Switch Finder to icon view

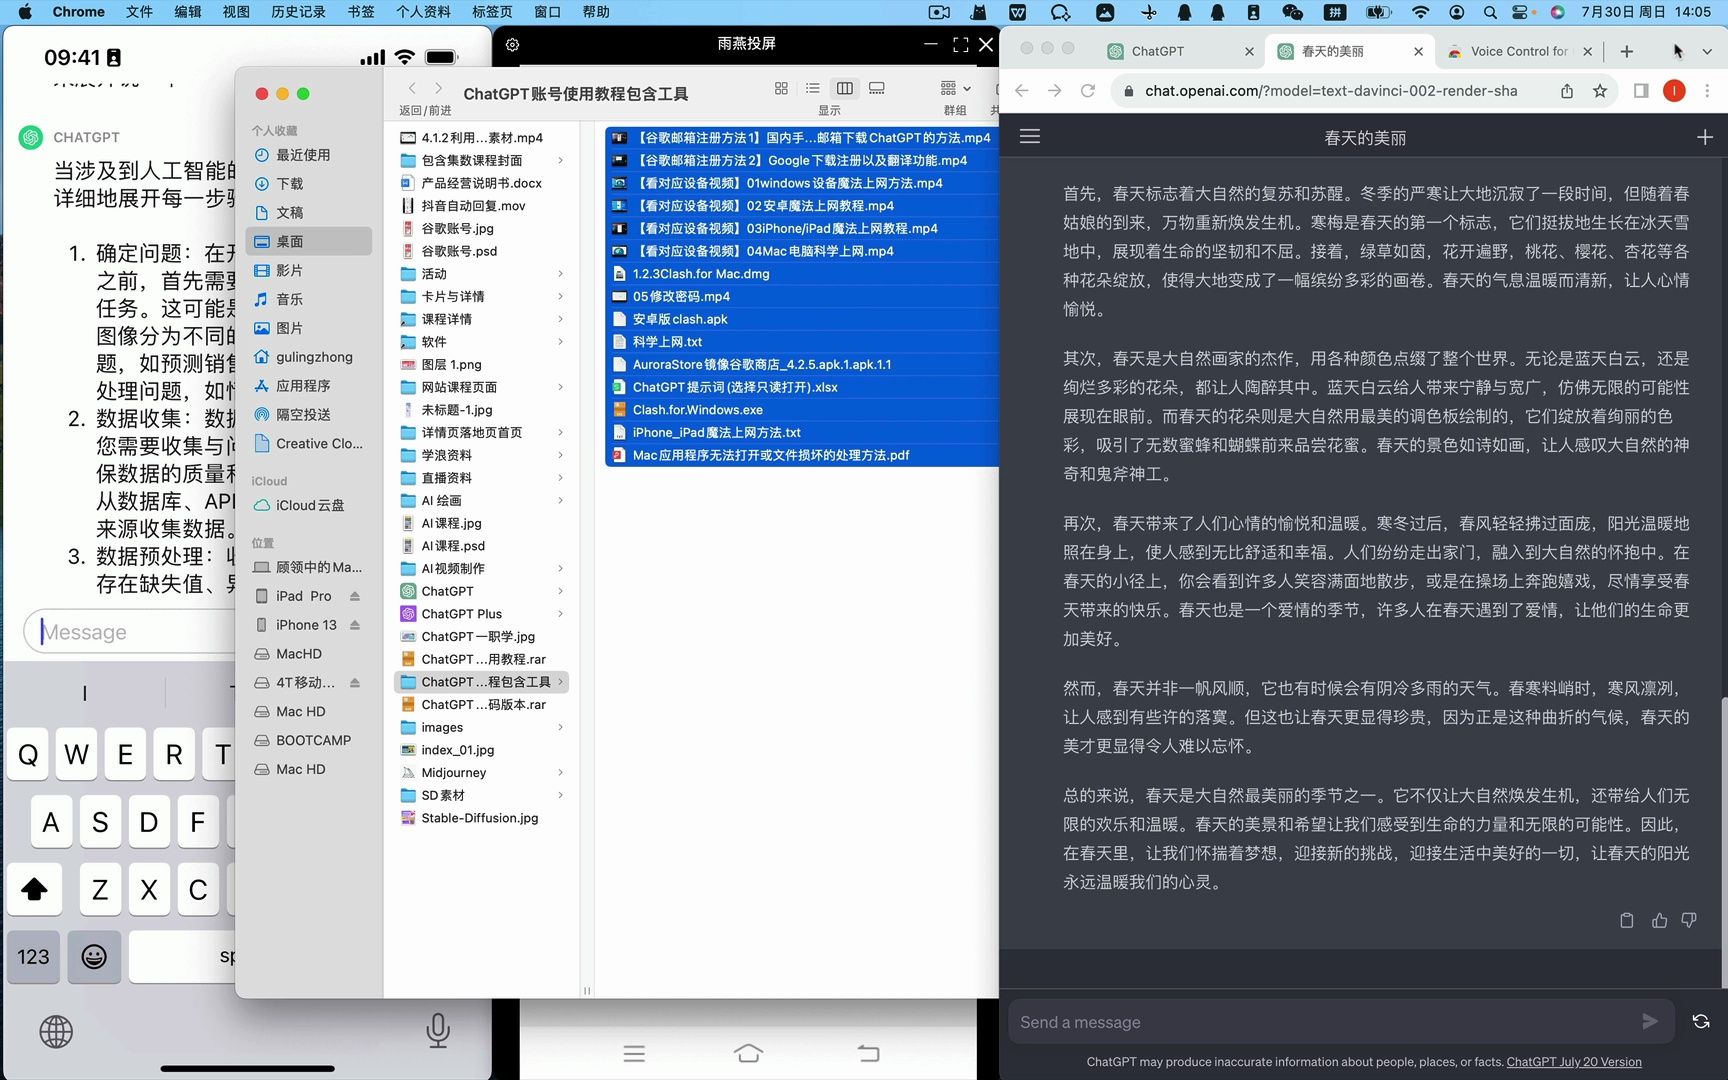point(781,88)
